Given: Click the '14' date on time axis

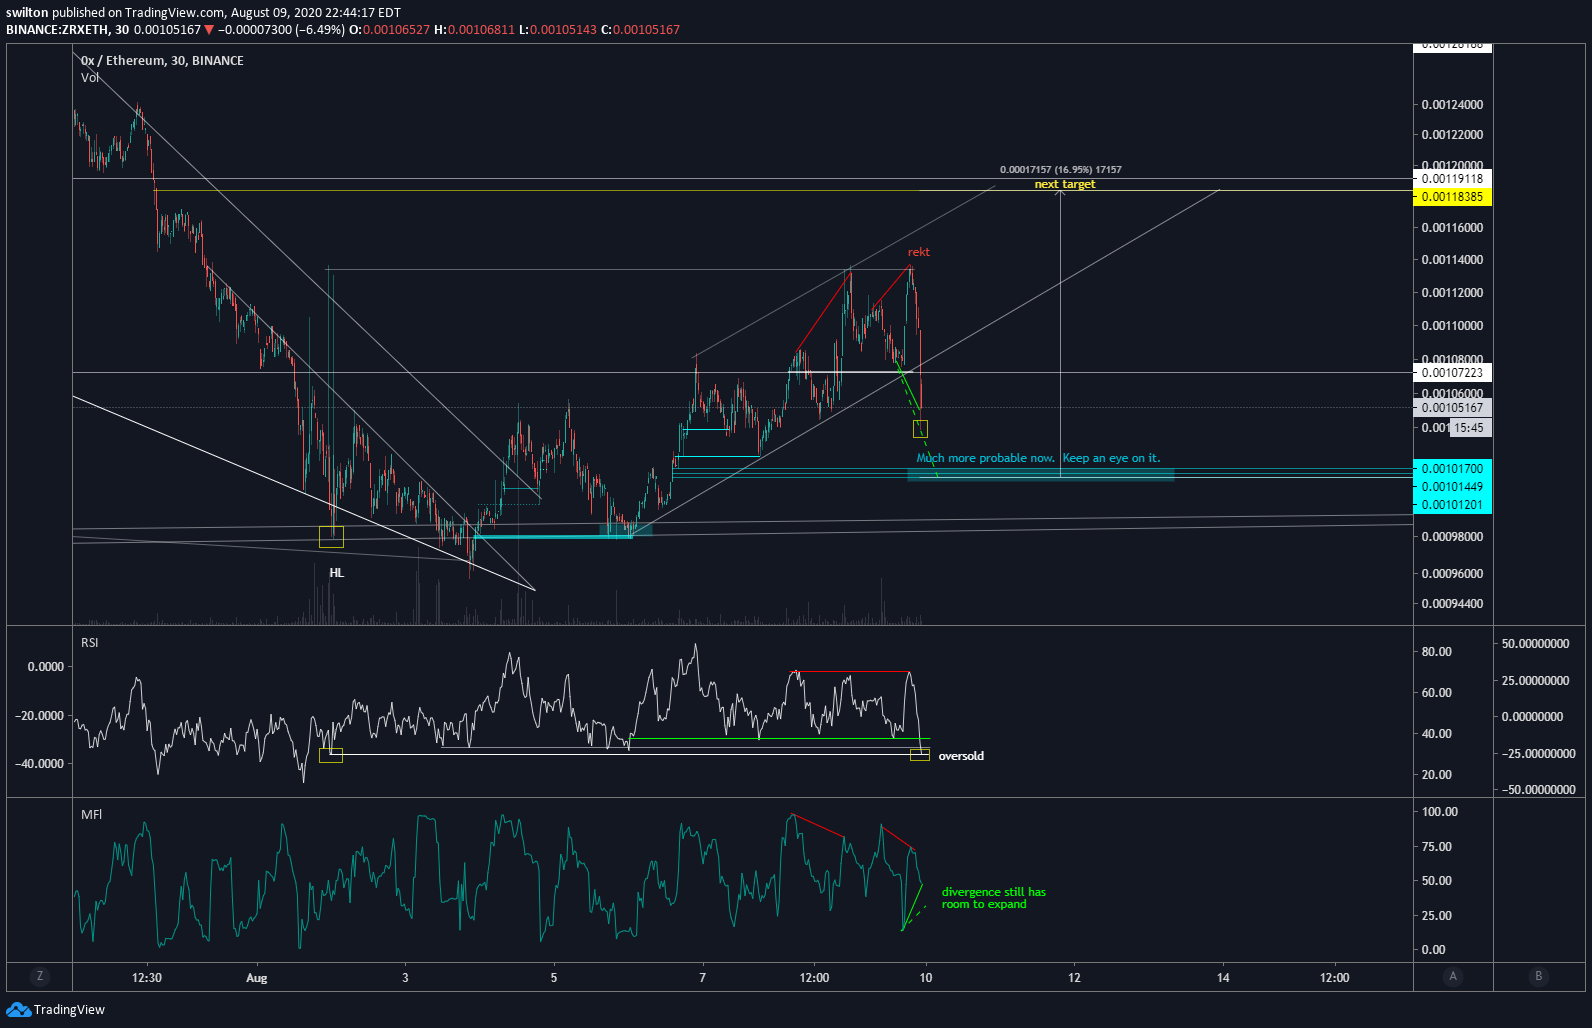Looking at the screenshot, I should (1223, 978).
